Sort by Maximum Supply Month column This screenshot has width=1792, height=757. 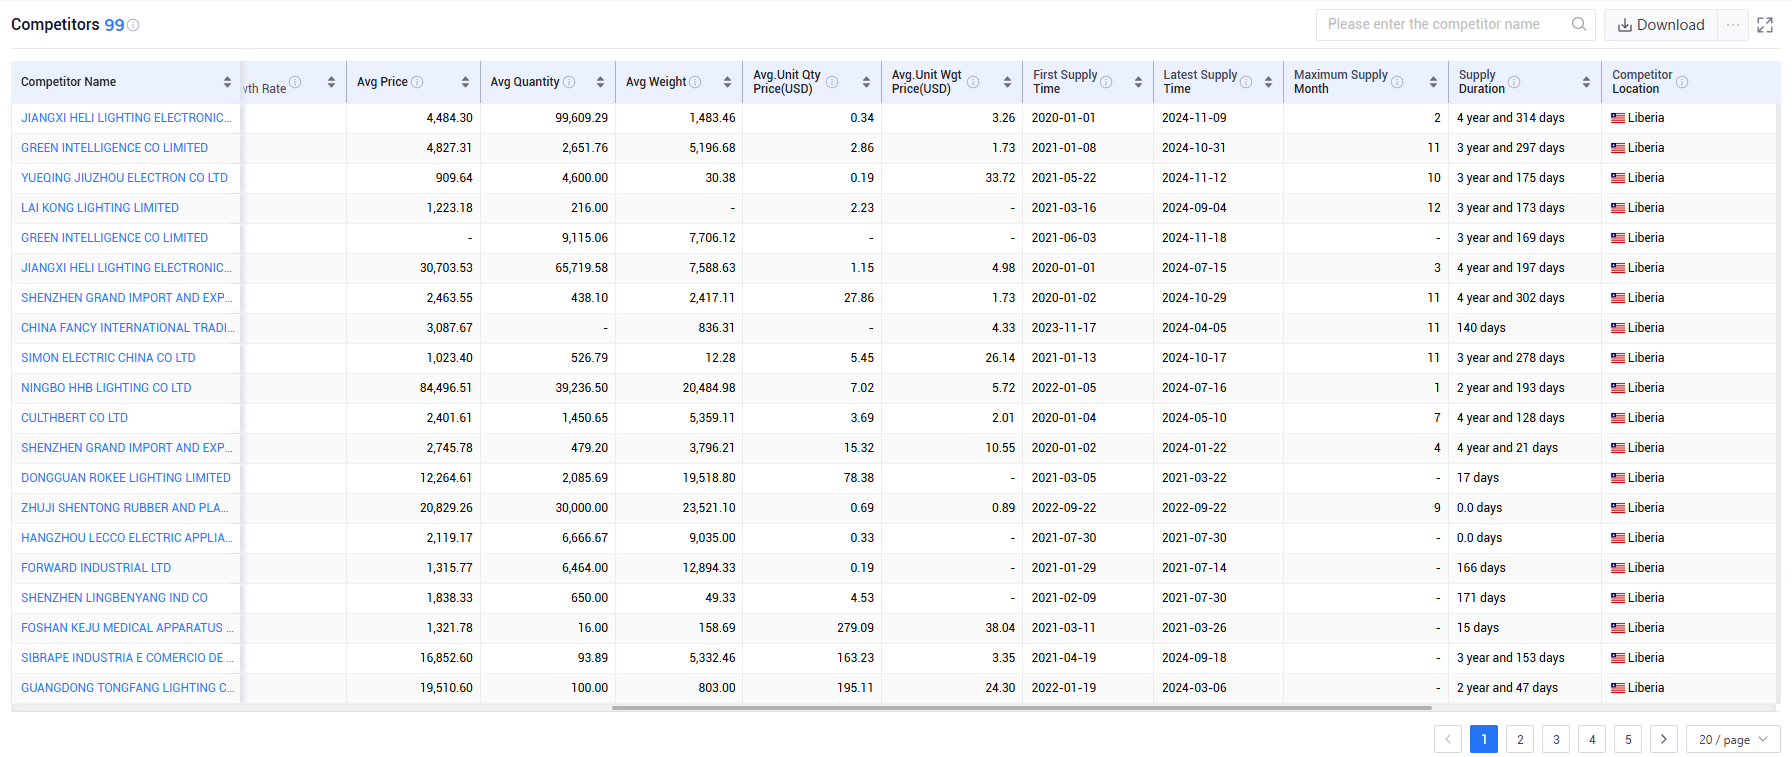pyautogui.click(x=1433, y=82)
